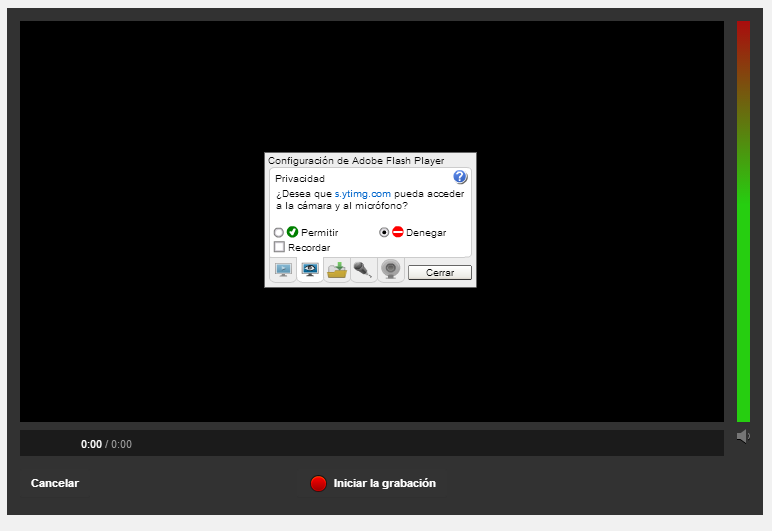Click the s.ytimg.com link
The width and height of the screenshot is (772, 531).
pos(362,194)
